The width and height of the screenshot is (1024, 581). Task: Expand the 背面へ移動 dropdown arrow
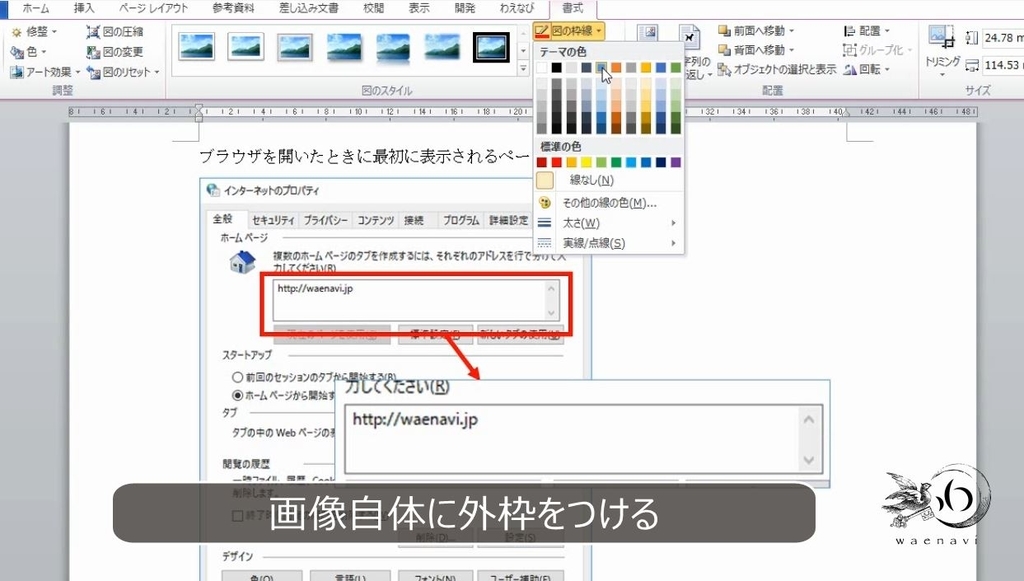click(x=792, y=50)
